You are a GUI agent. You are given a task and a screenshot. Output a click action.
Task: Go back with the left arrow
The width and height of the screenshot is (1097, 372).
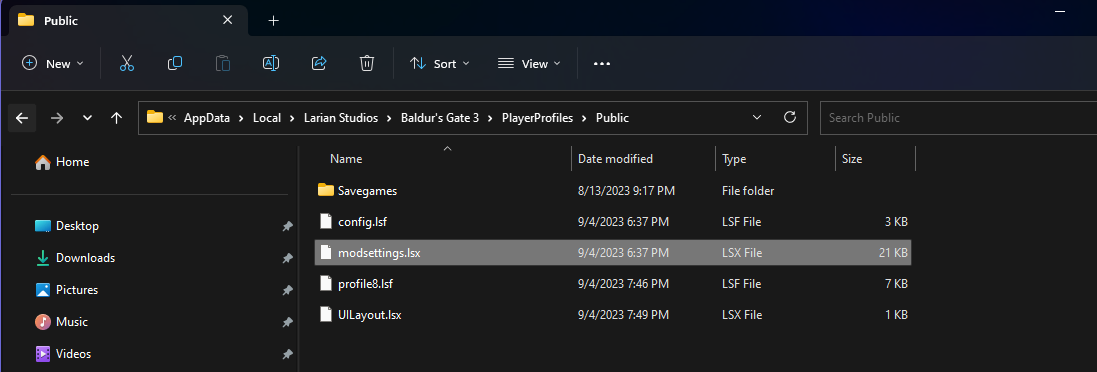pos(22,118)
